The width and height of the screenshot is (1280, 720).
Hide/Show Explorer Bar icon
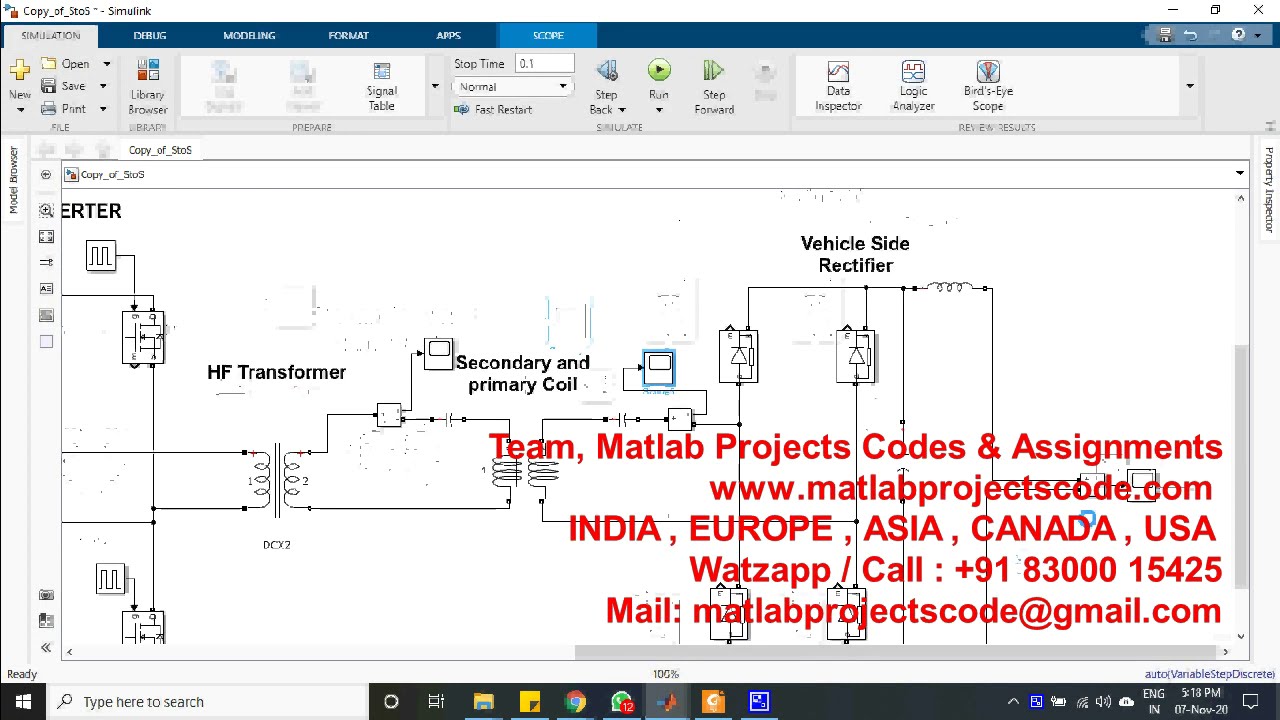click(46, 175)
